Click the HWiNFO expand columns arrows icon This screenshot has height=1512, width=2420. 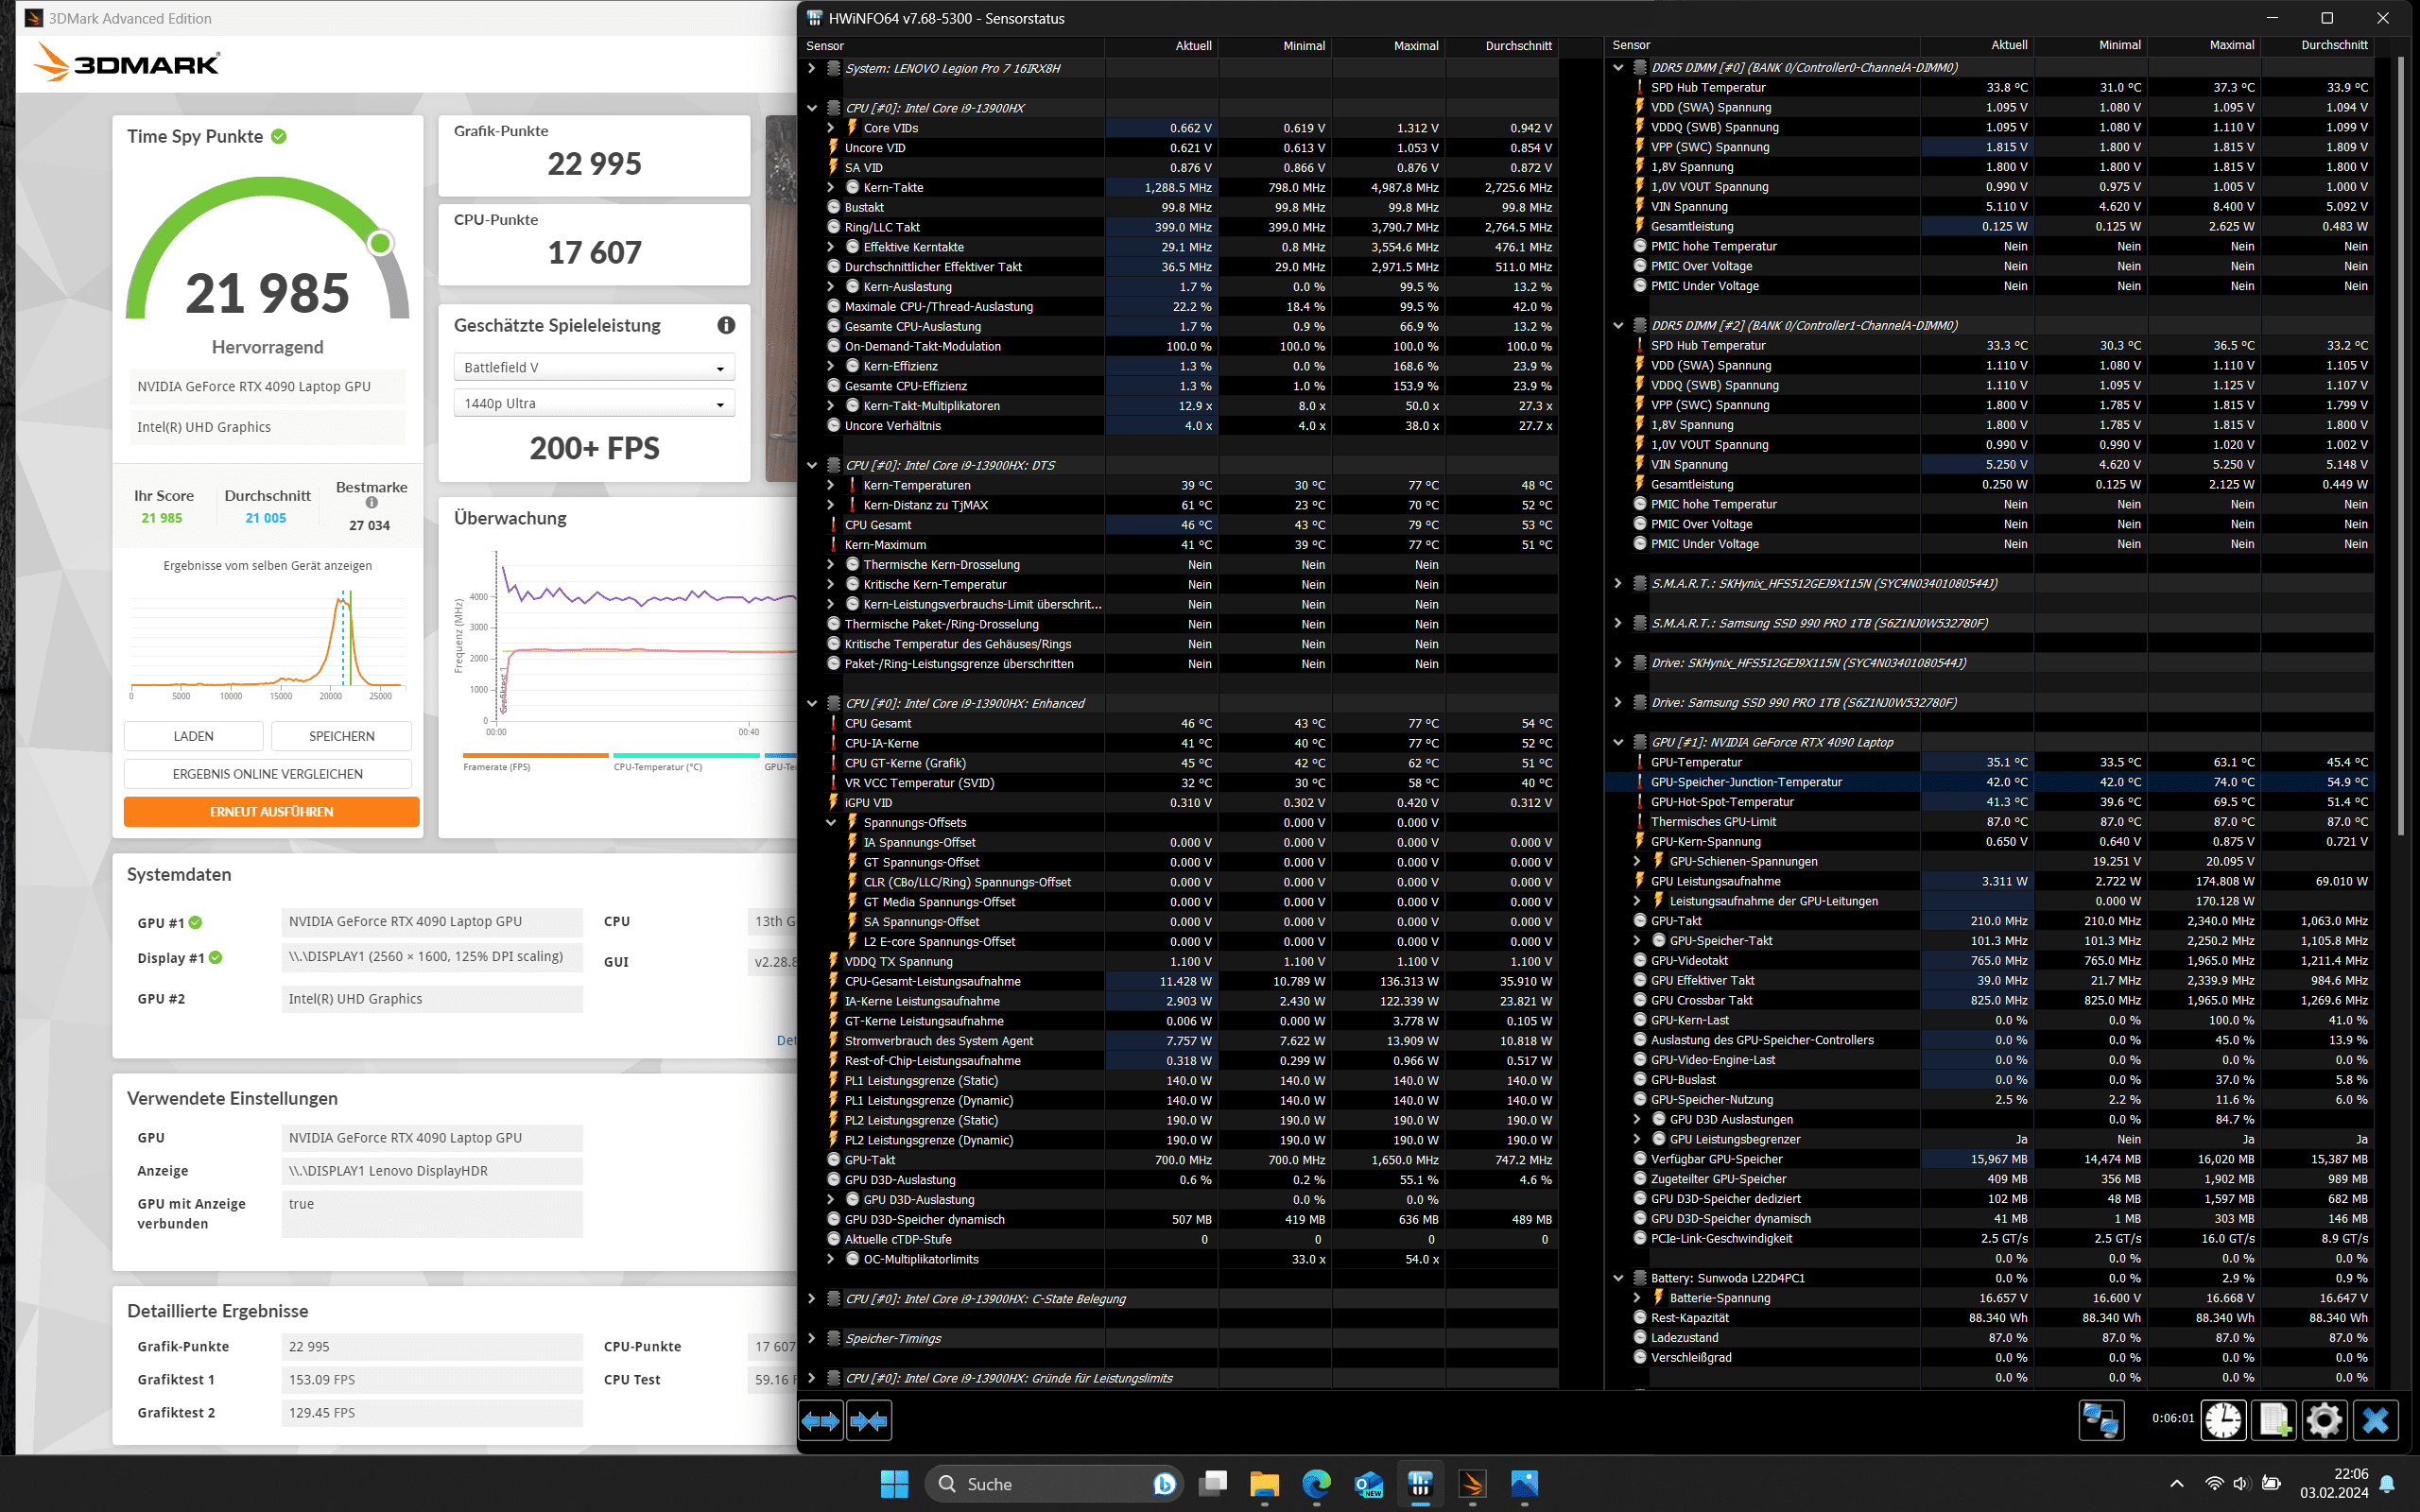coord(821,1420)
